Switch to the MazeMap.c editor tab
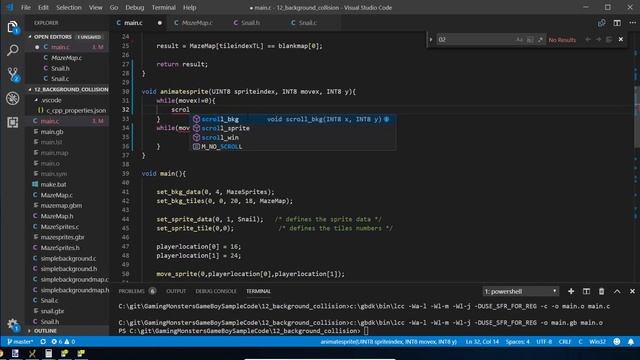This screenshot has height=360, width=640. tap(197, 23)
